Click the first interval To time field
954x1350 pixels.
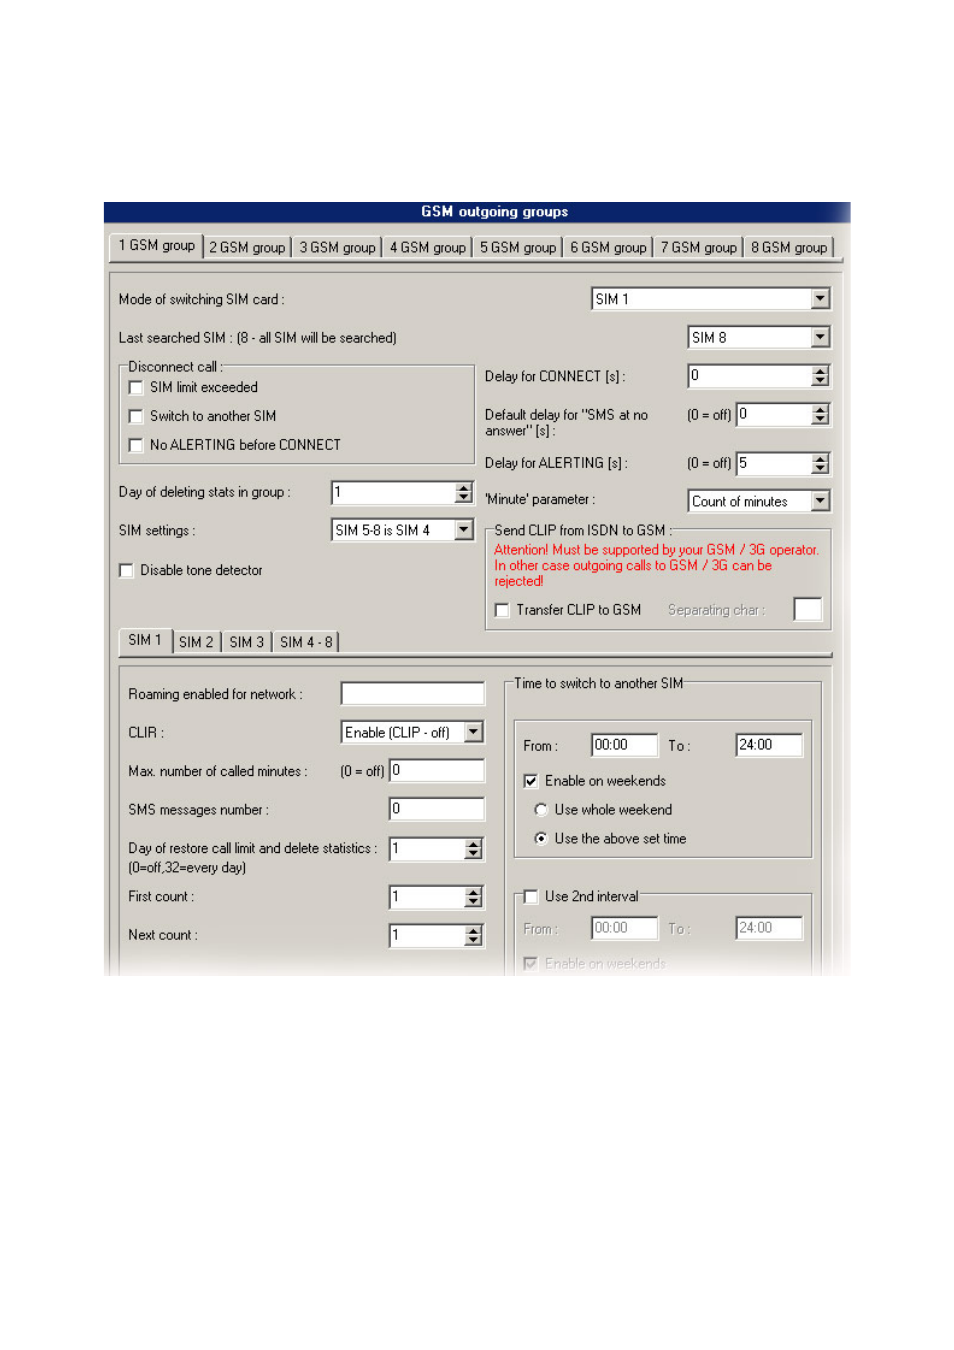(769, 745)
